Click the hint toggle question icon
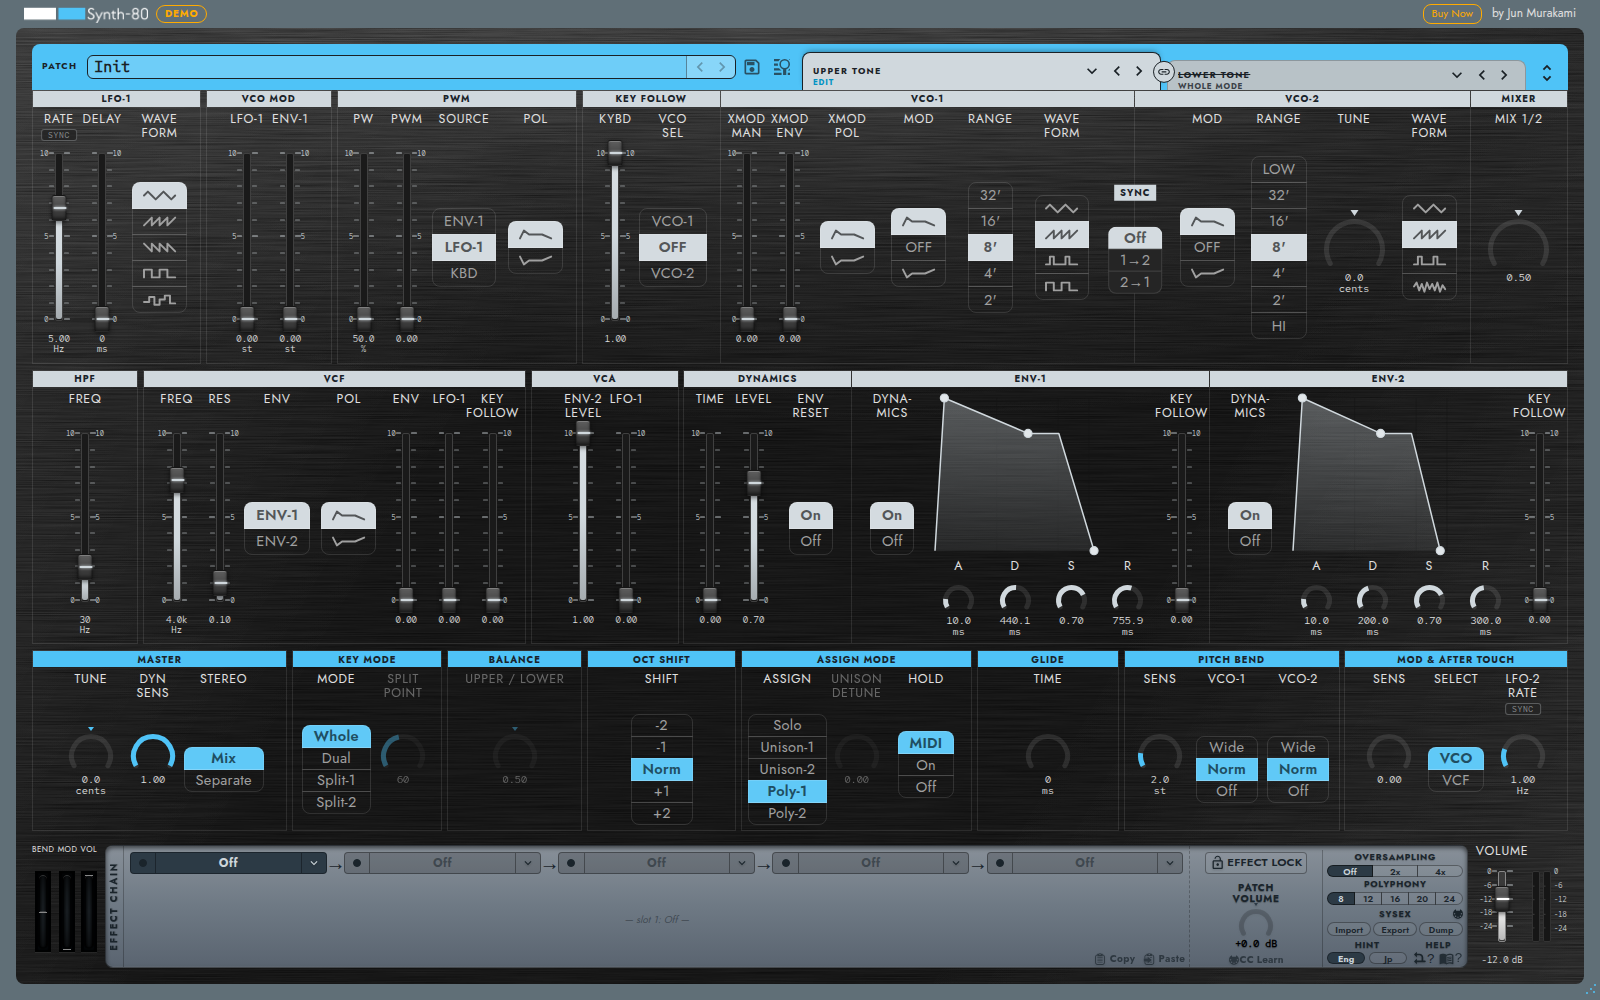 1424,958
